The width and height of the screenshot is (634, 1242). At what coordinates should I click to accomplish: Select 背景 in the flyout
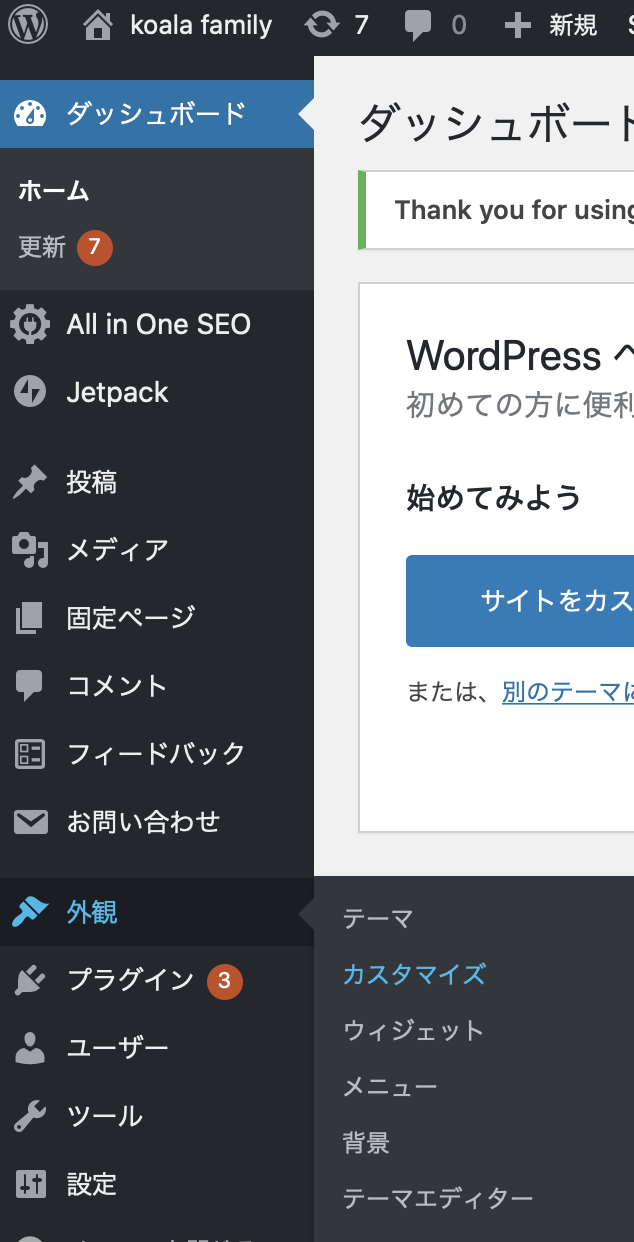point(367,1142)
